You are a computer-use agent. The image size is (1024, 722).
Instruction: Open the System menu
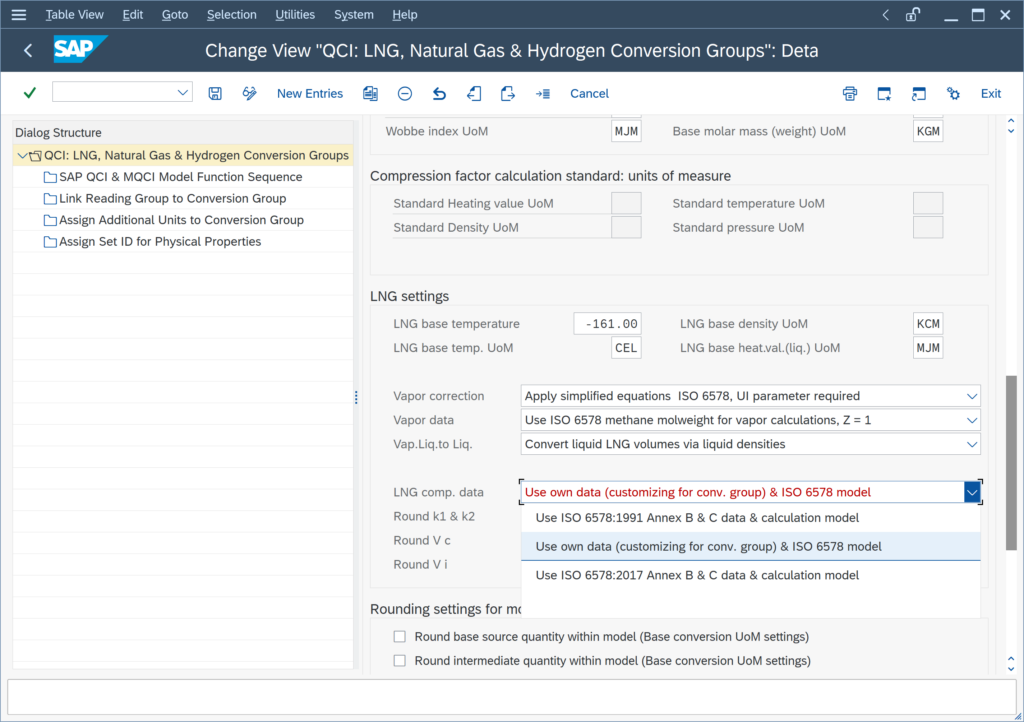tap(353, 14)
